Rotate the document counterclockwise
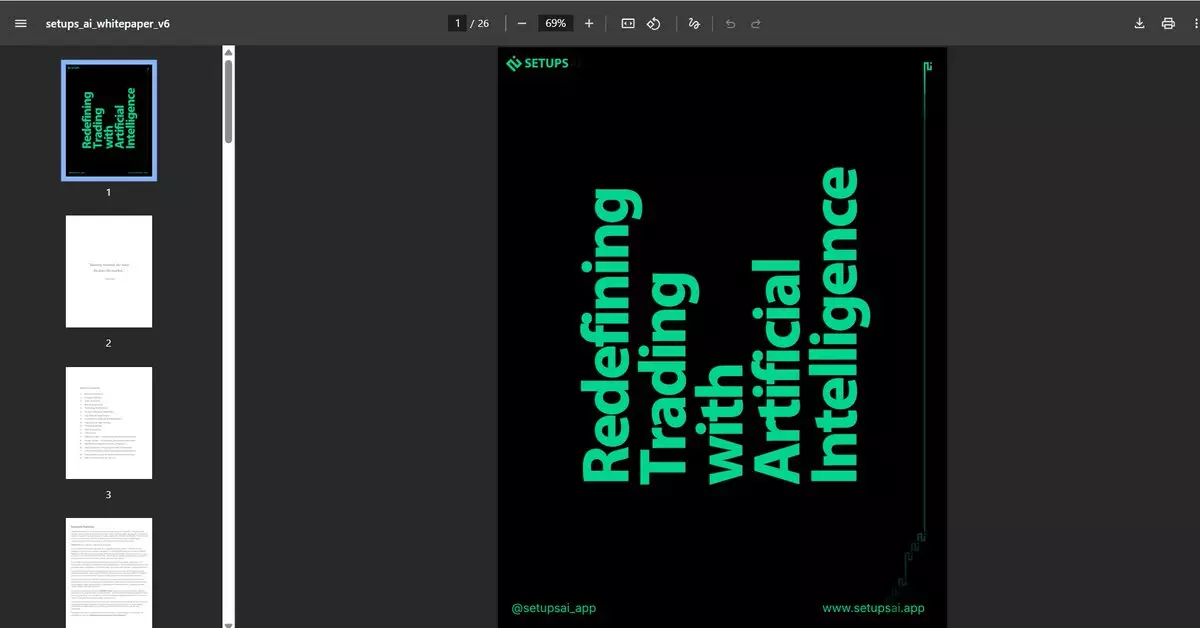Image resolution: width=1200 pixels, height=628 pixels. coord(654,23)
